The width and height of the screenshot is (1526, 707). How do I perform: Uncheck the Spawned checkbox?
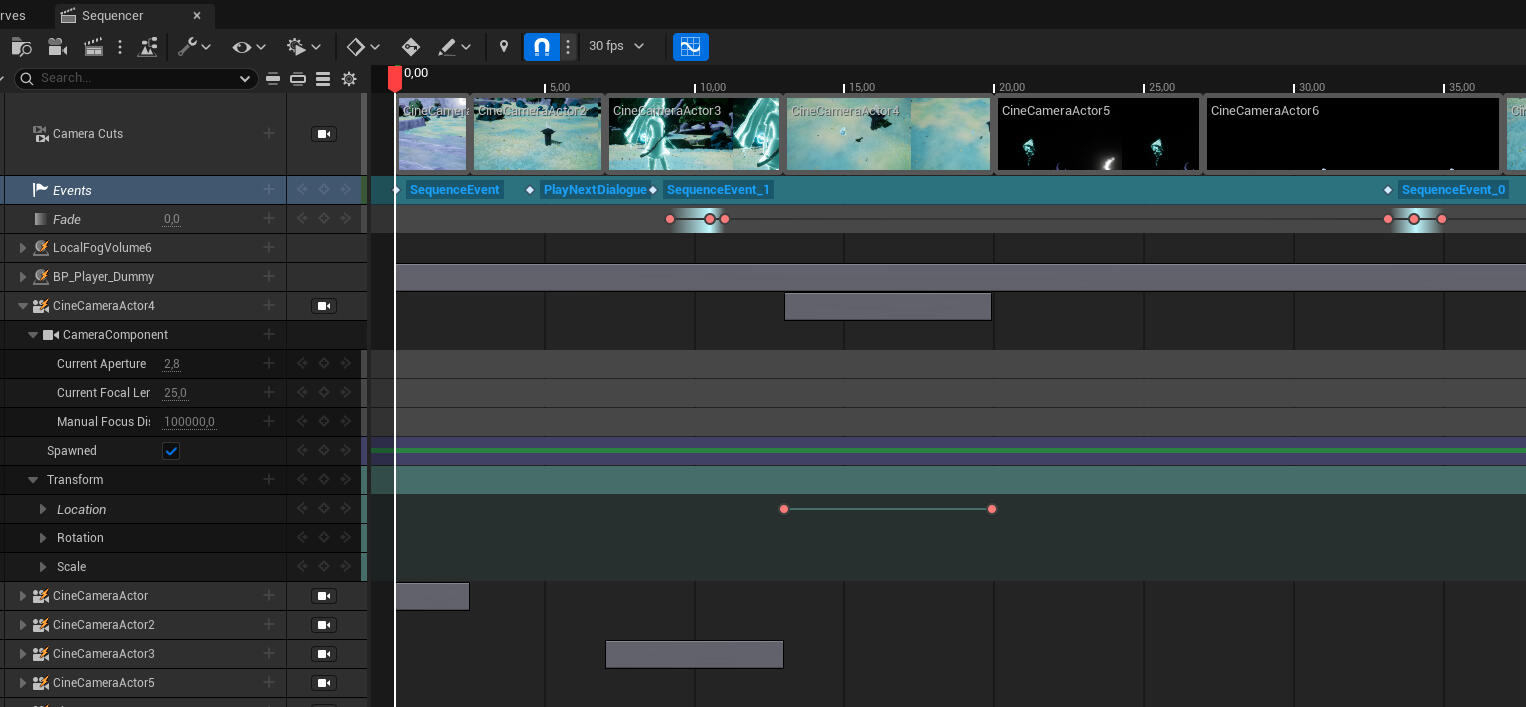click(171, 451)
